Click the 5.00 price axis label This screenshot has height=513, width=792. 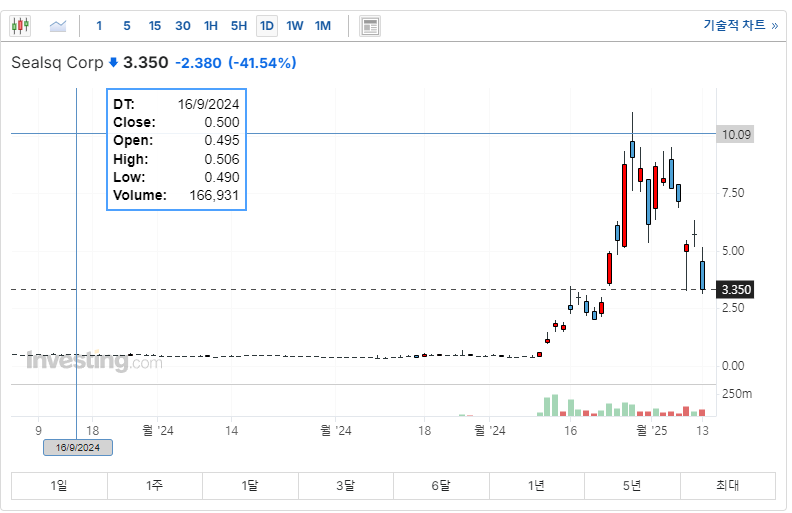(x=733, y=251)
